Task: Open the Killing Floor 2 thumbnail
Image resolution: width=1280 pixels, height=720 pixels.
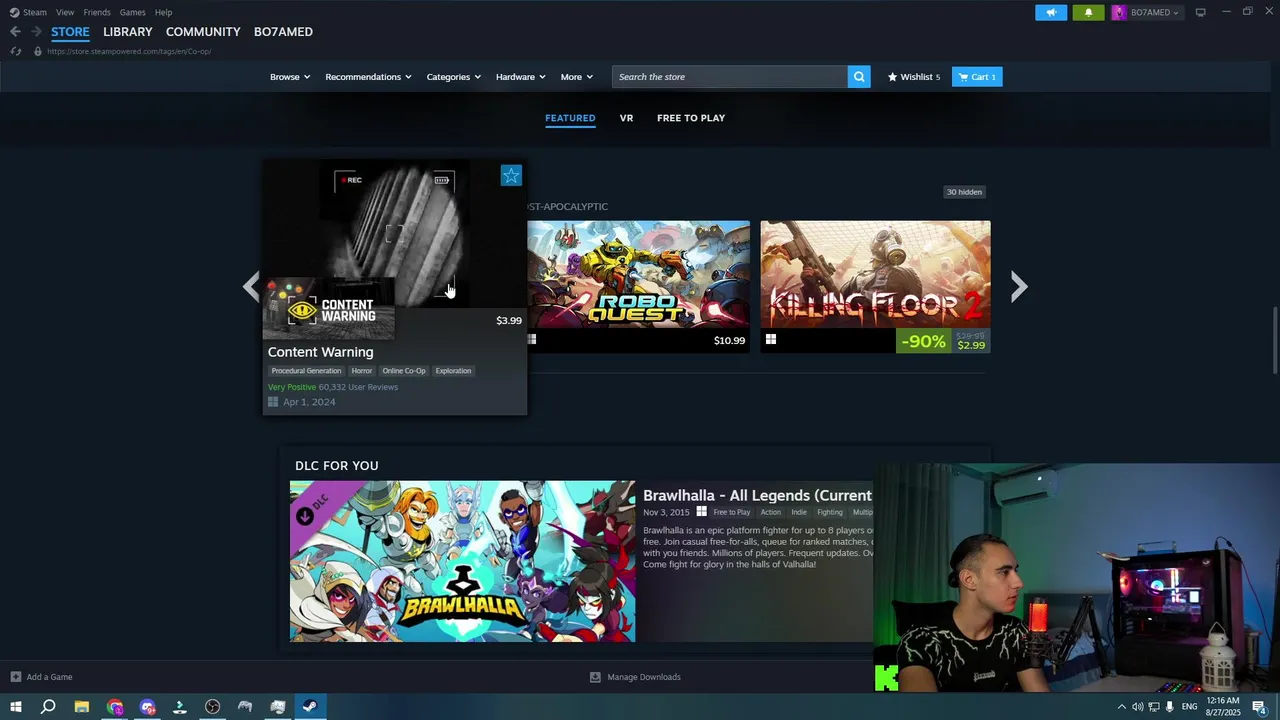Action: pyautogui.click(x=875, y=275)
